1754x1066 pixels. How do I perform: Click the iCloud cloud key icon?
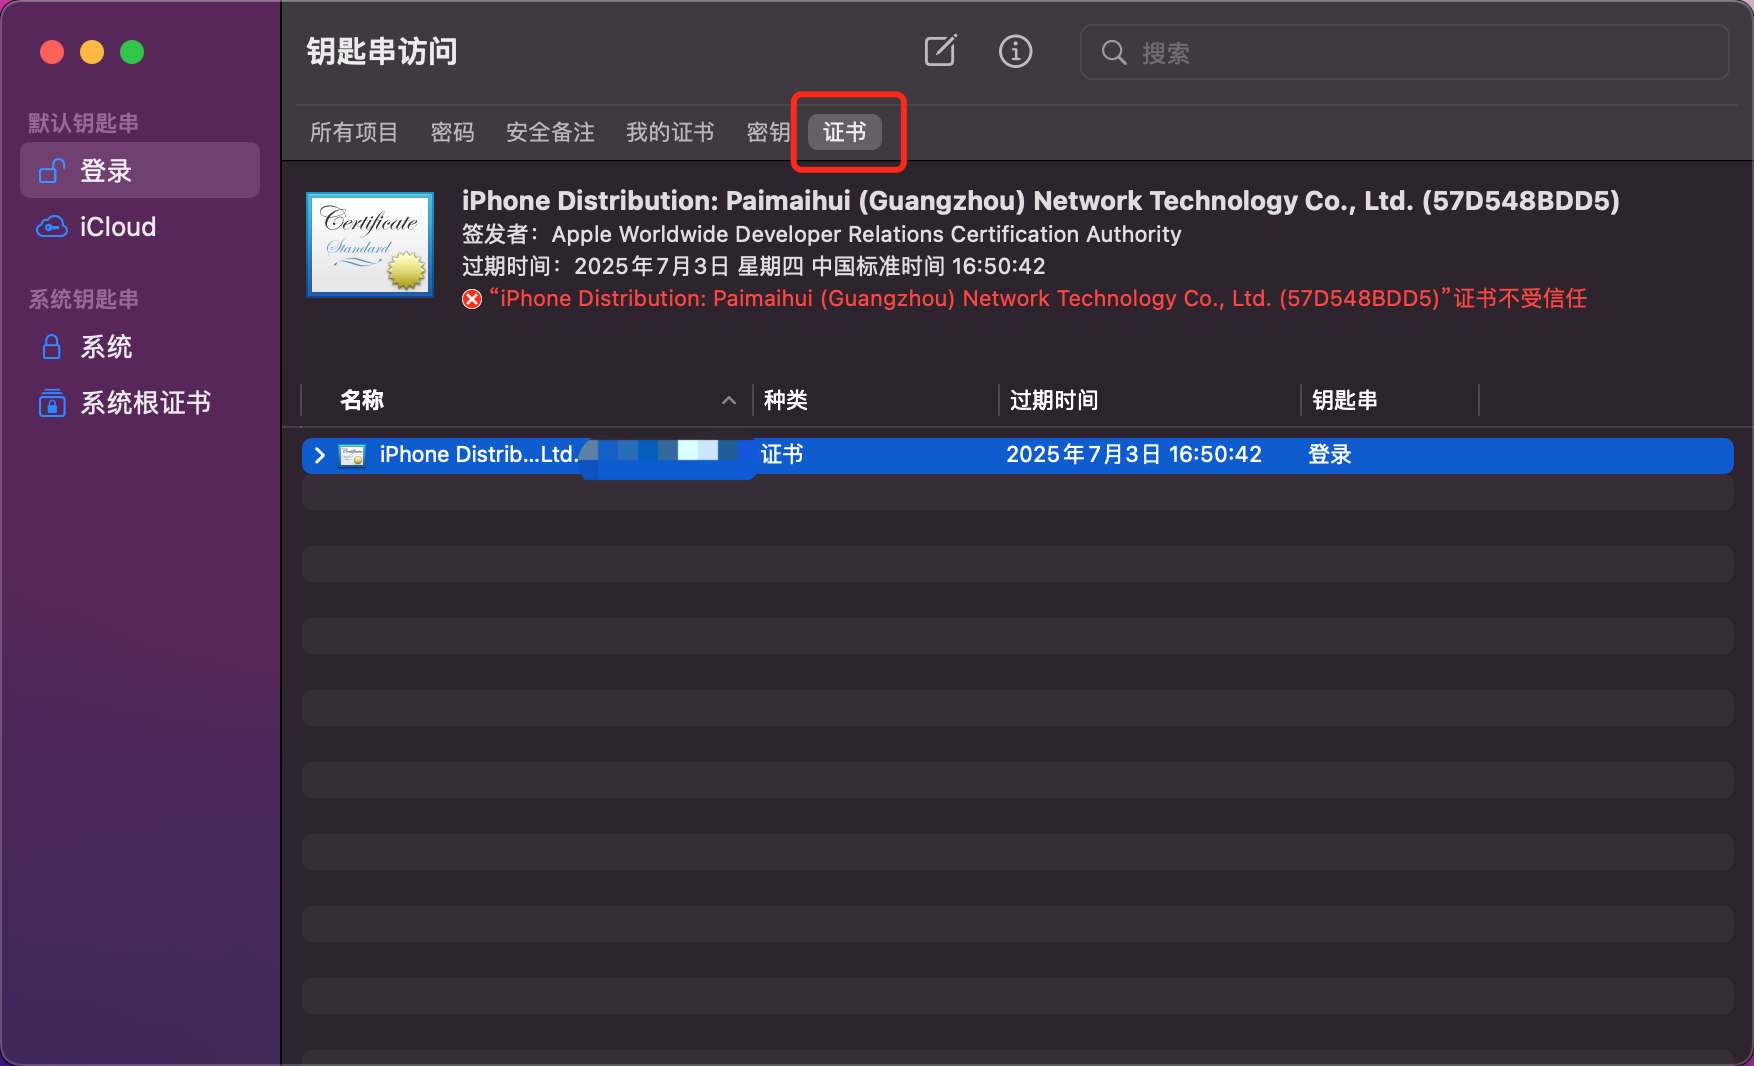(x=52, y=227)
